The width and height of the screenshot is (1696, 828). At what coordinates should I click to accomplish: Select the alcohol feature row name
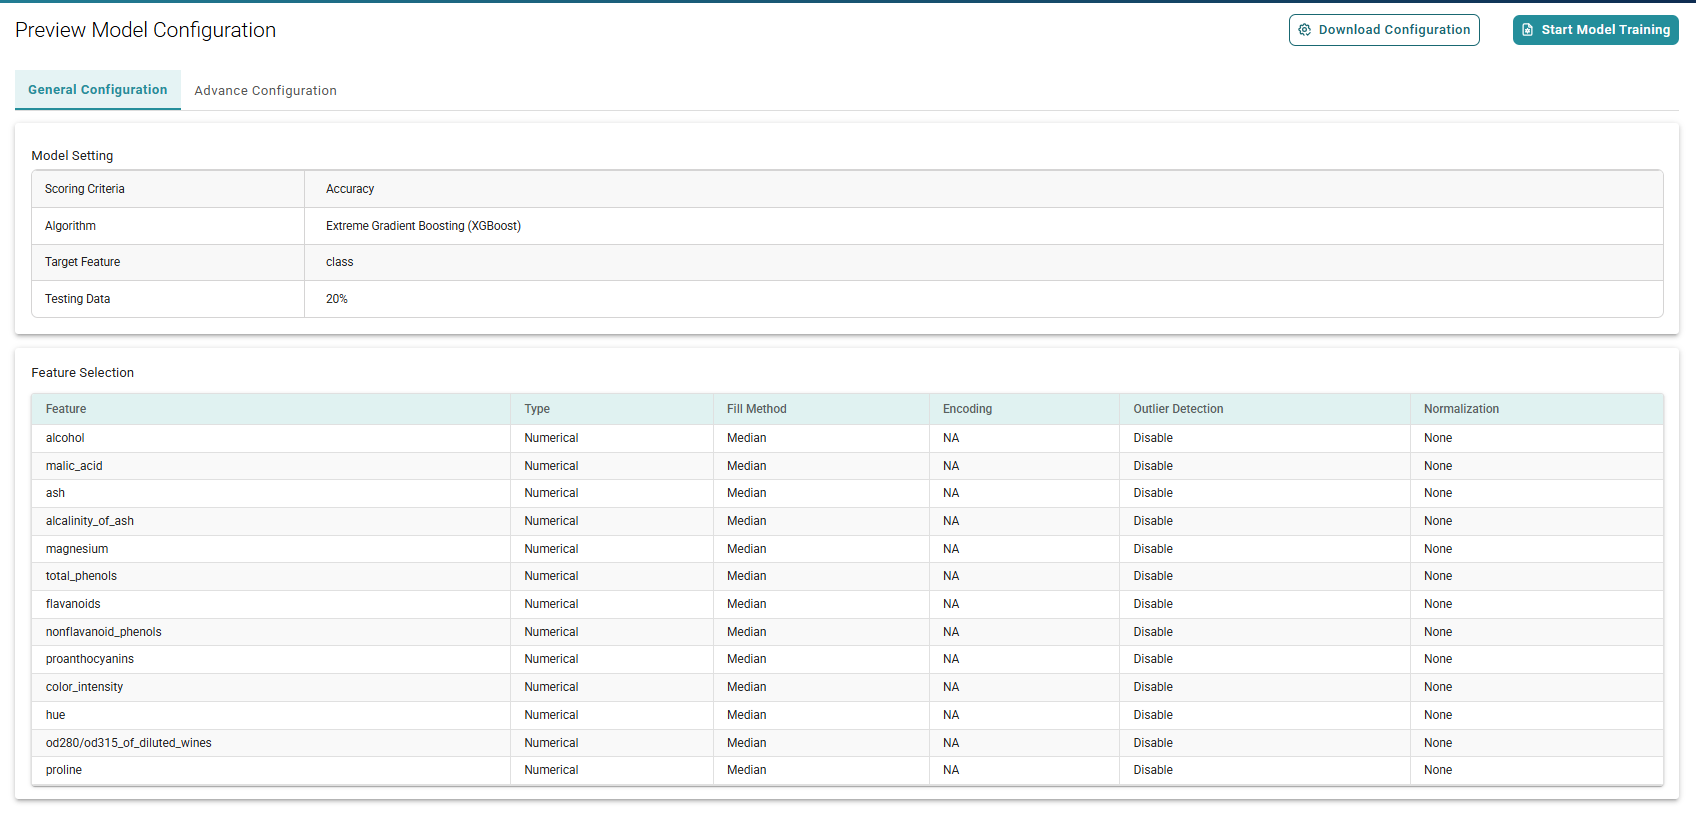click(65, 438)
